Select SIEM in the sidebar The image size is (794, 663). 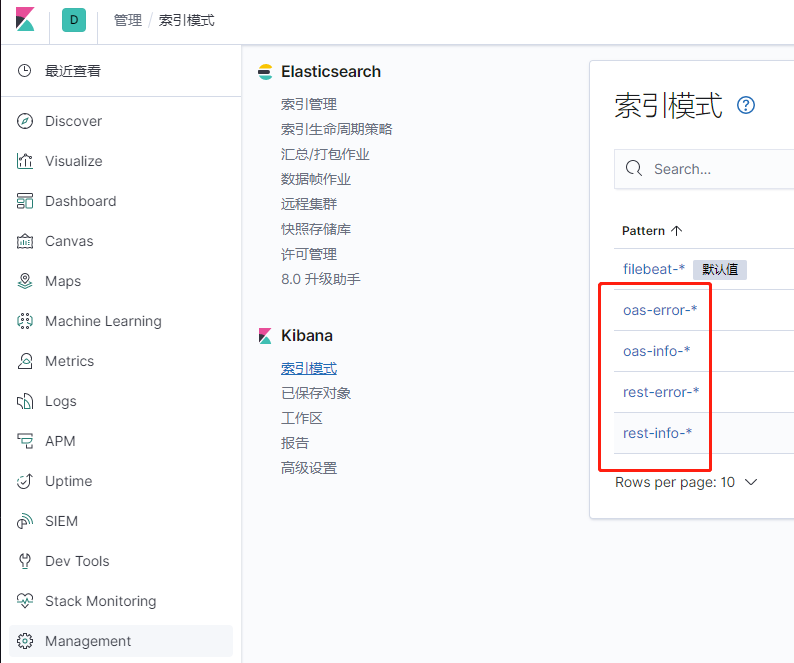point(61,521)
